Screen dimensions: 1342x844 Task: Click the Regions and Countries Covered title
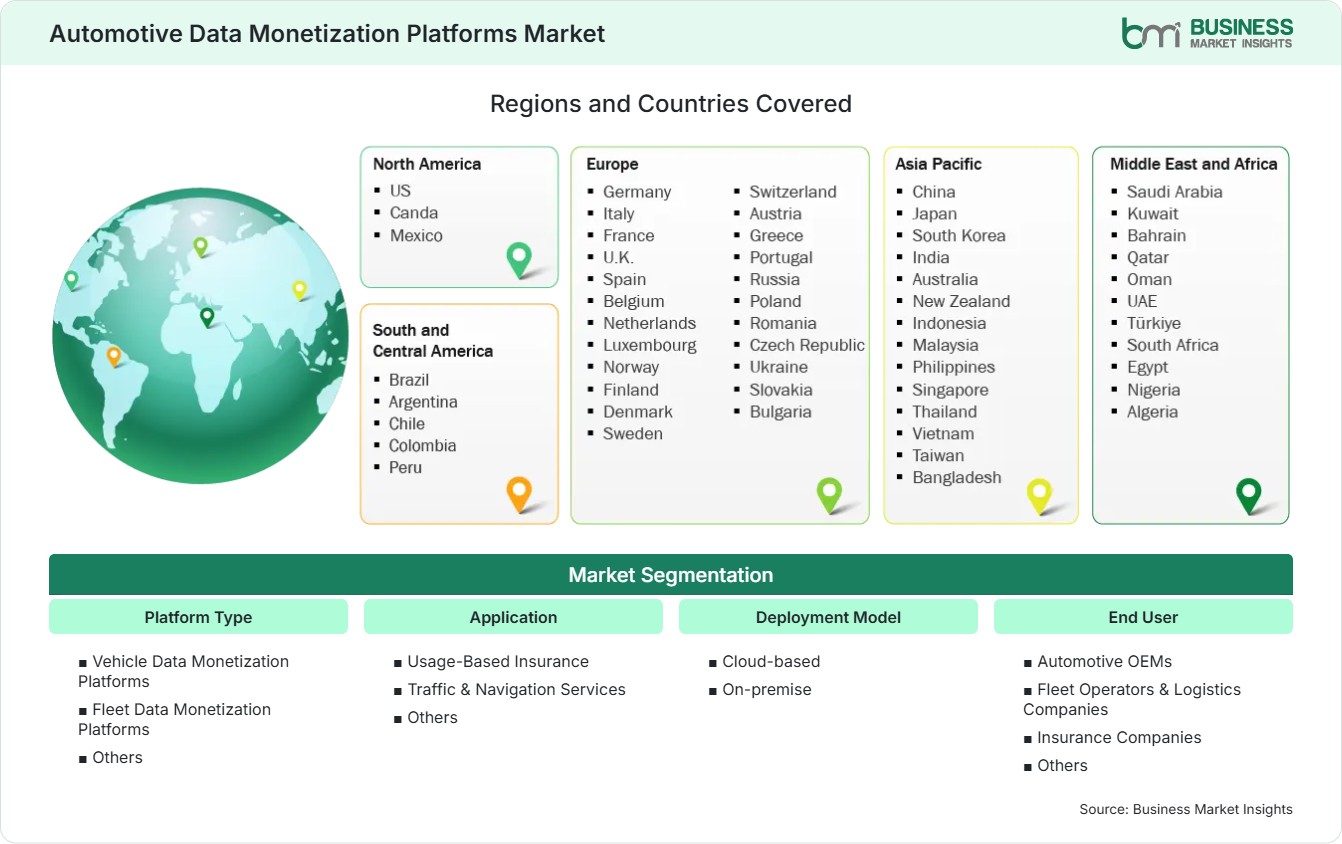coord(671,104)
